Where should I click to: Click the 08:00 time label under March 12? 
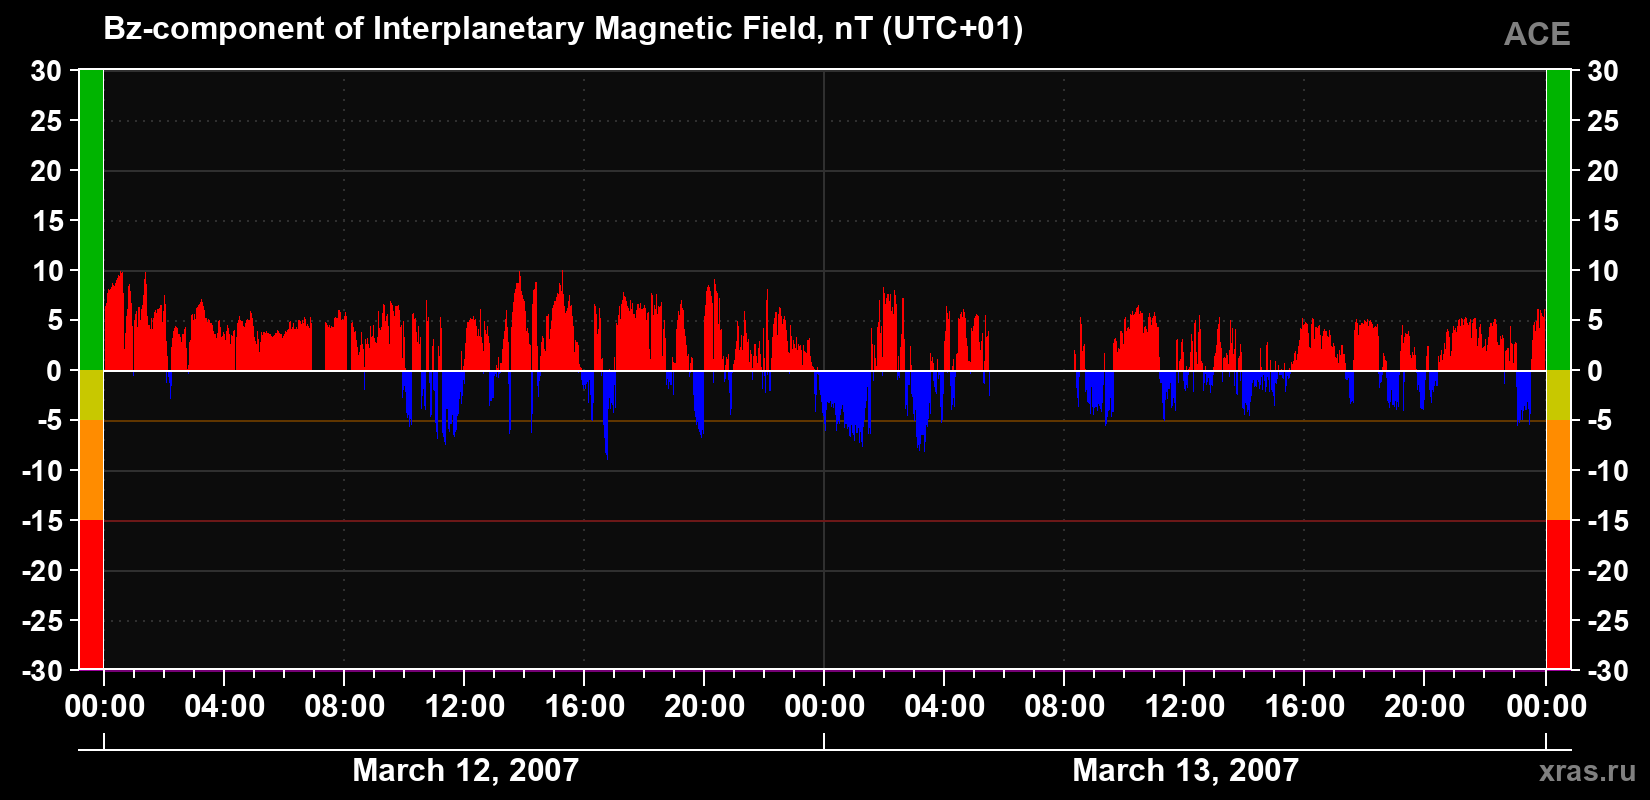pos(345,707)
